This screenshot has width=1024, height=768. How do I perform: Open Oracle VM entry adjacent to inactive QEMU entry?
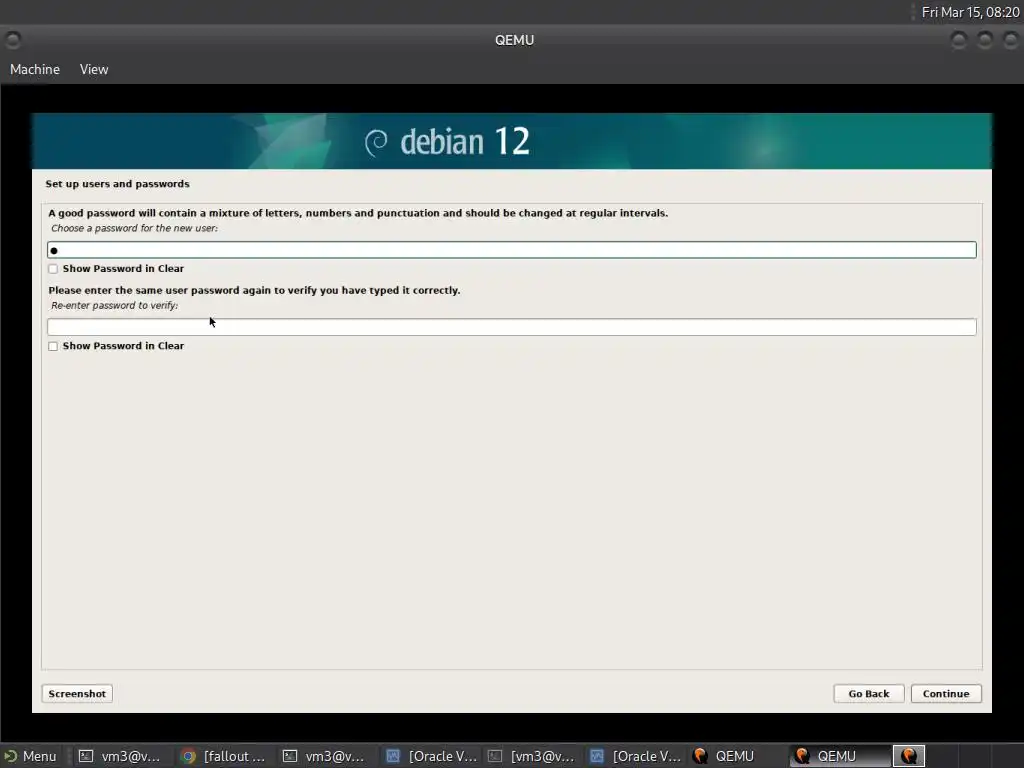pos(636,756)
